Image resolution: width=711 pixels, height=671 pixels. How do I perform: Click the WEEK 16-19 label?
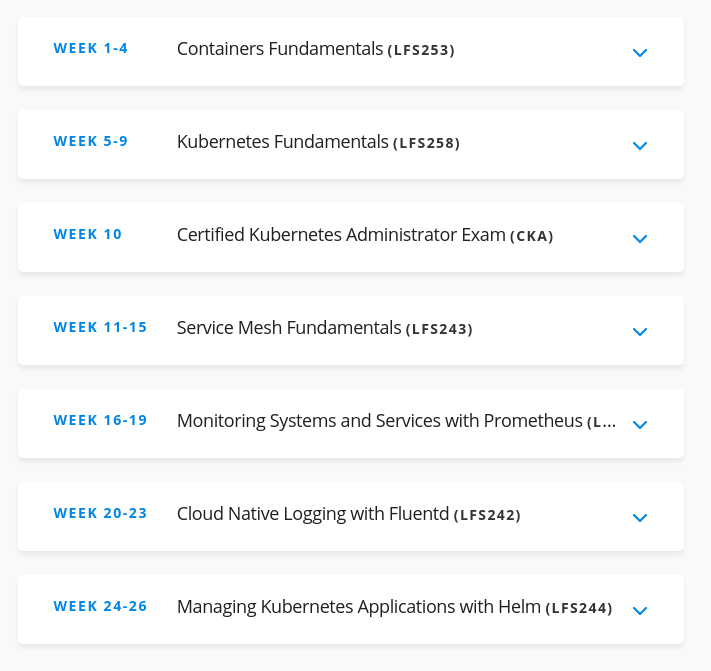100,420
